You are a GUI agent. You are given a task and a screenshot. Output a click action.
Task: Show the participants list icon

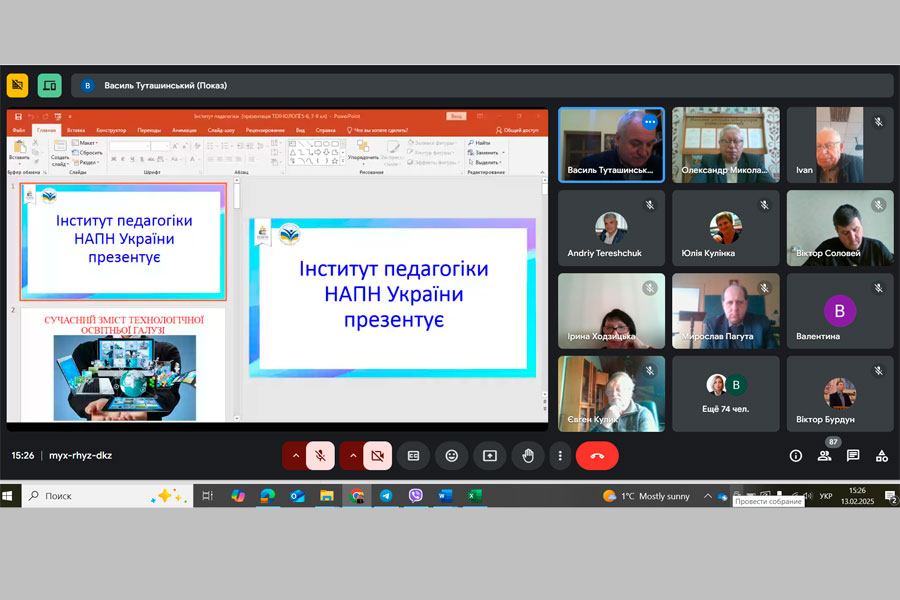(824, 456)
